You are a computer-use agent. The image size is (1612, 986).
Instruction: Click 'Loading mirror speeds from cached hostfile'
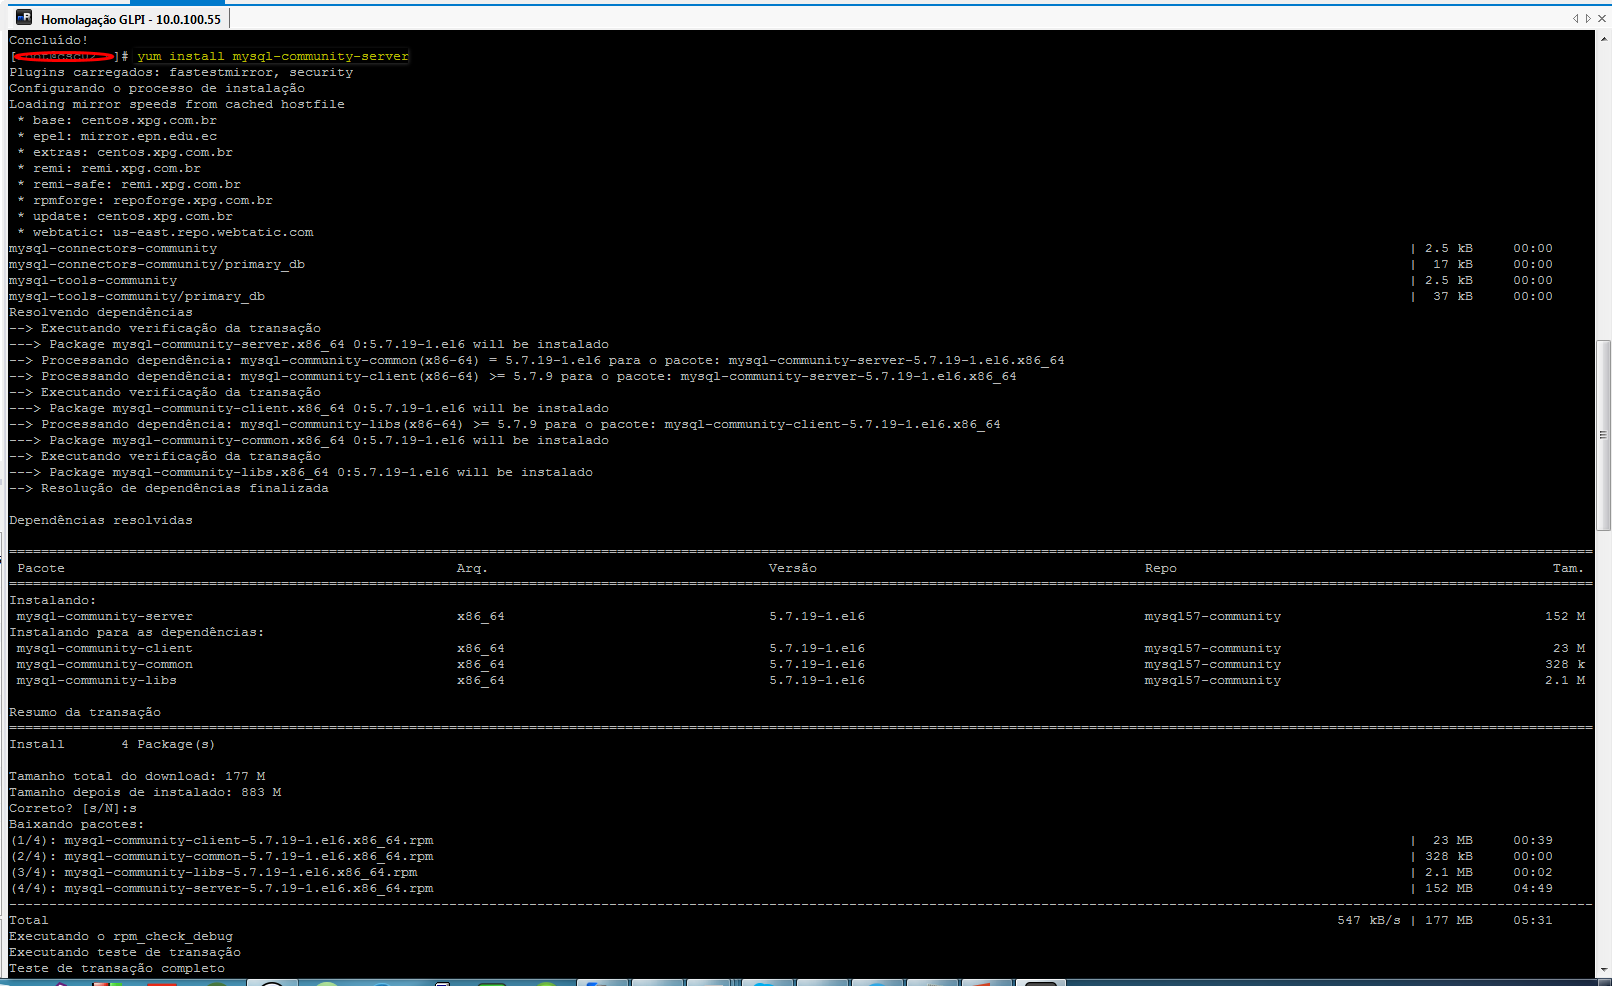(x=177, y=104)
